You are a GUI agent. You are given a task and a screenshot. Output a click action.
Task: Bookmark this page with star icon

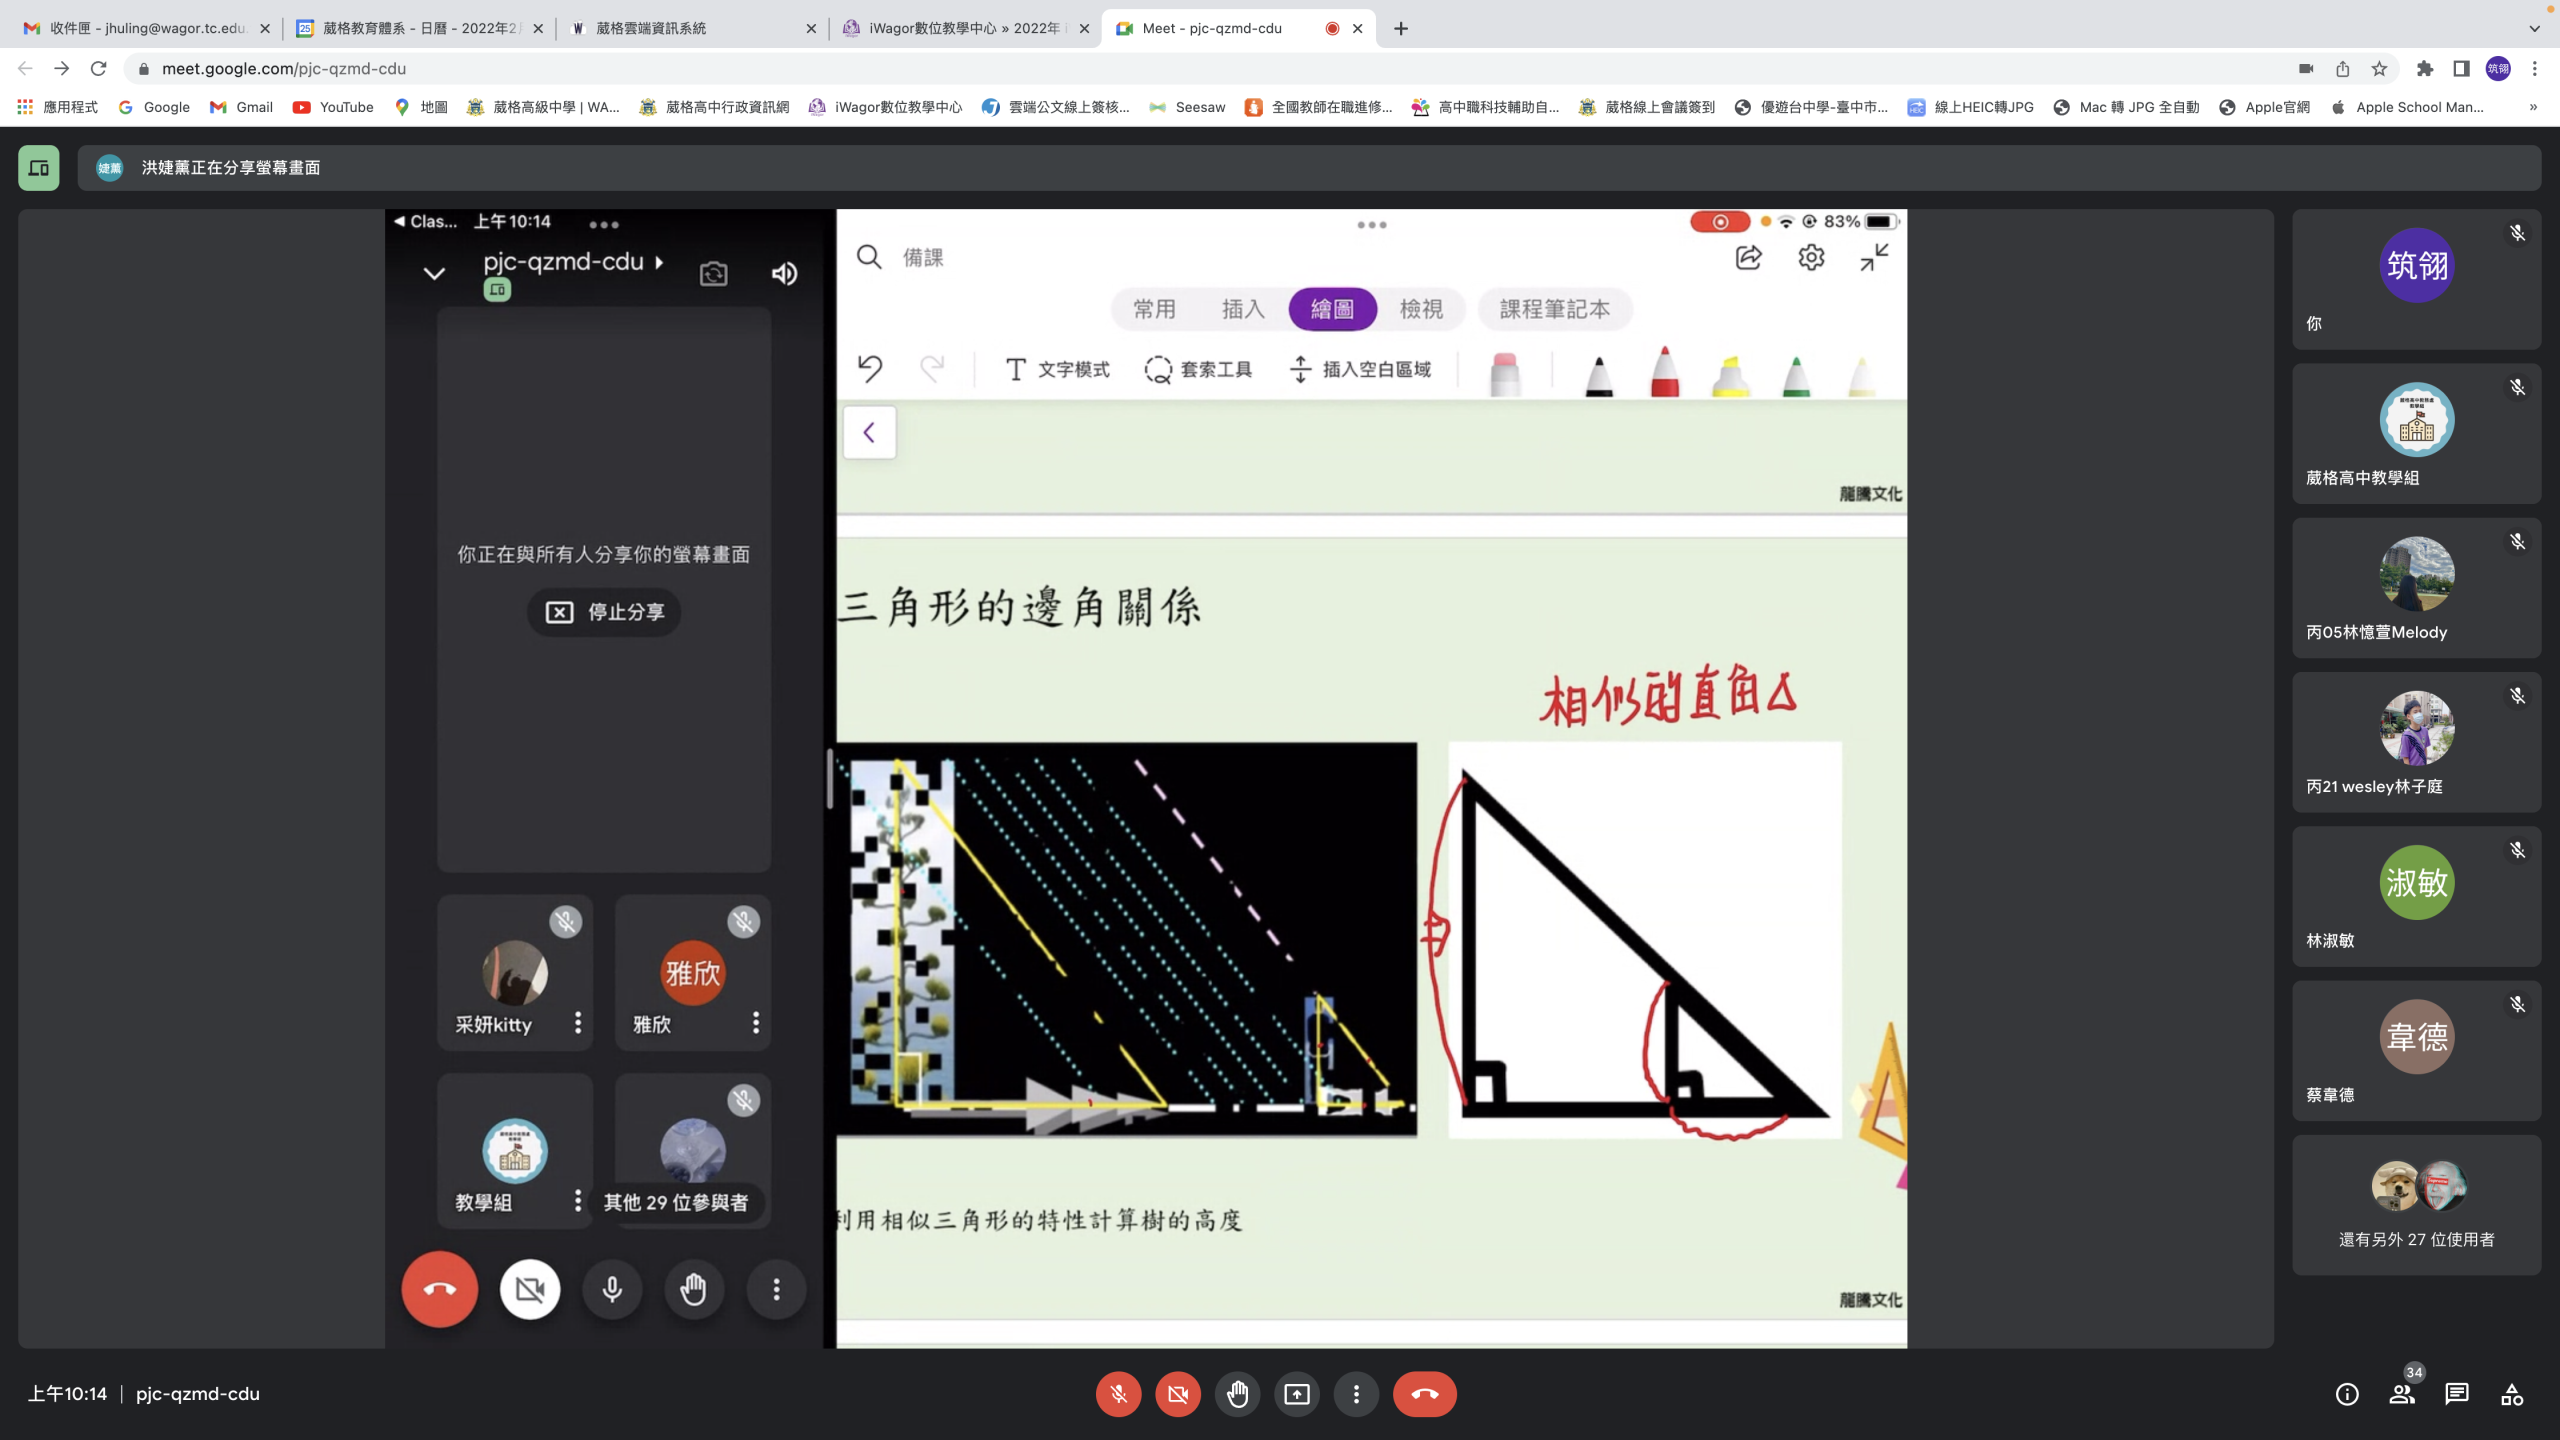2379,69
